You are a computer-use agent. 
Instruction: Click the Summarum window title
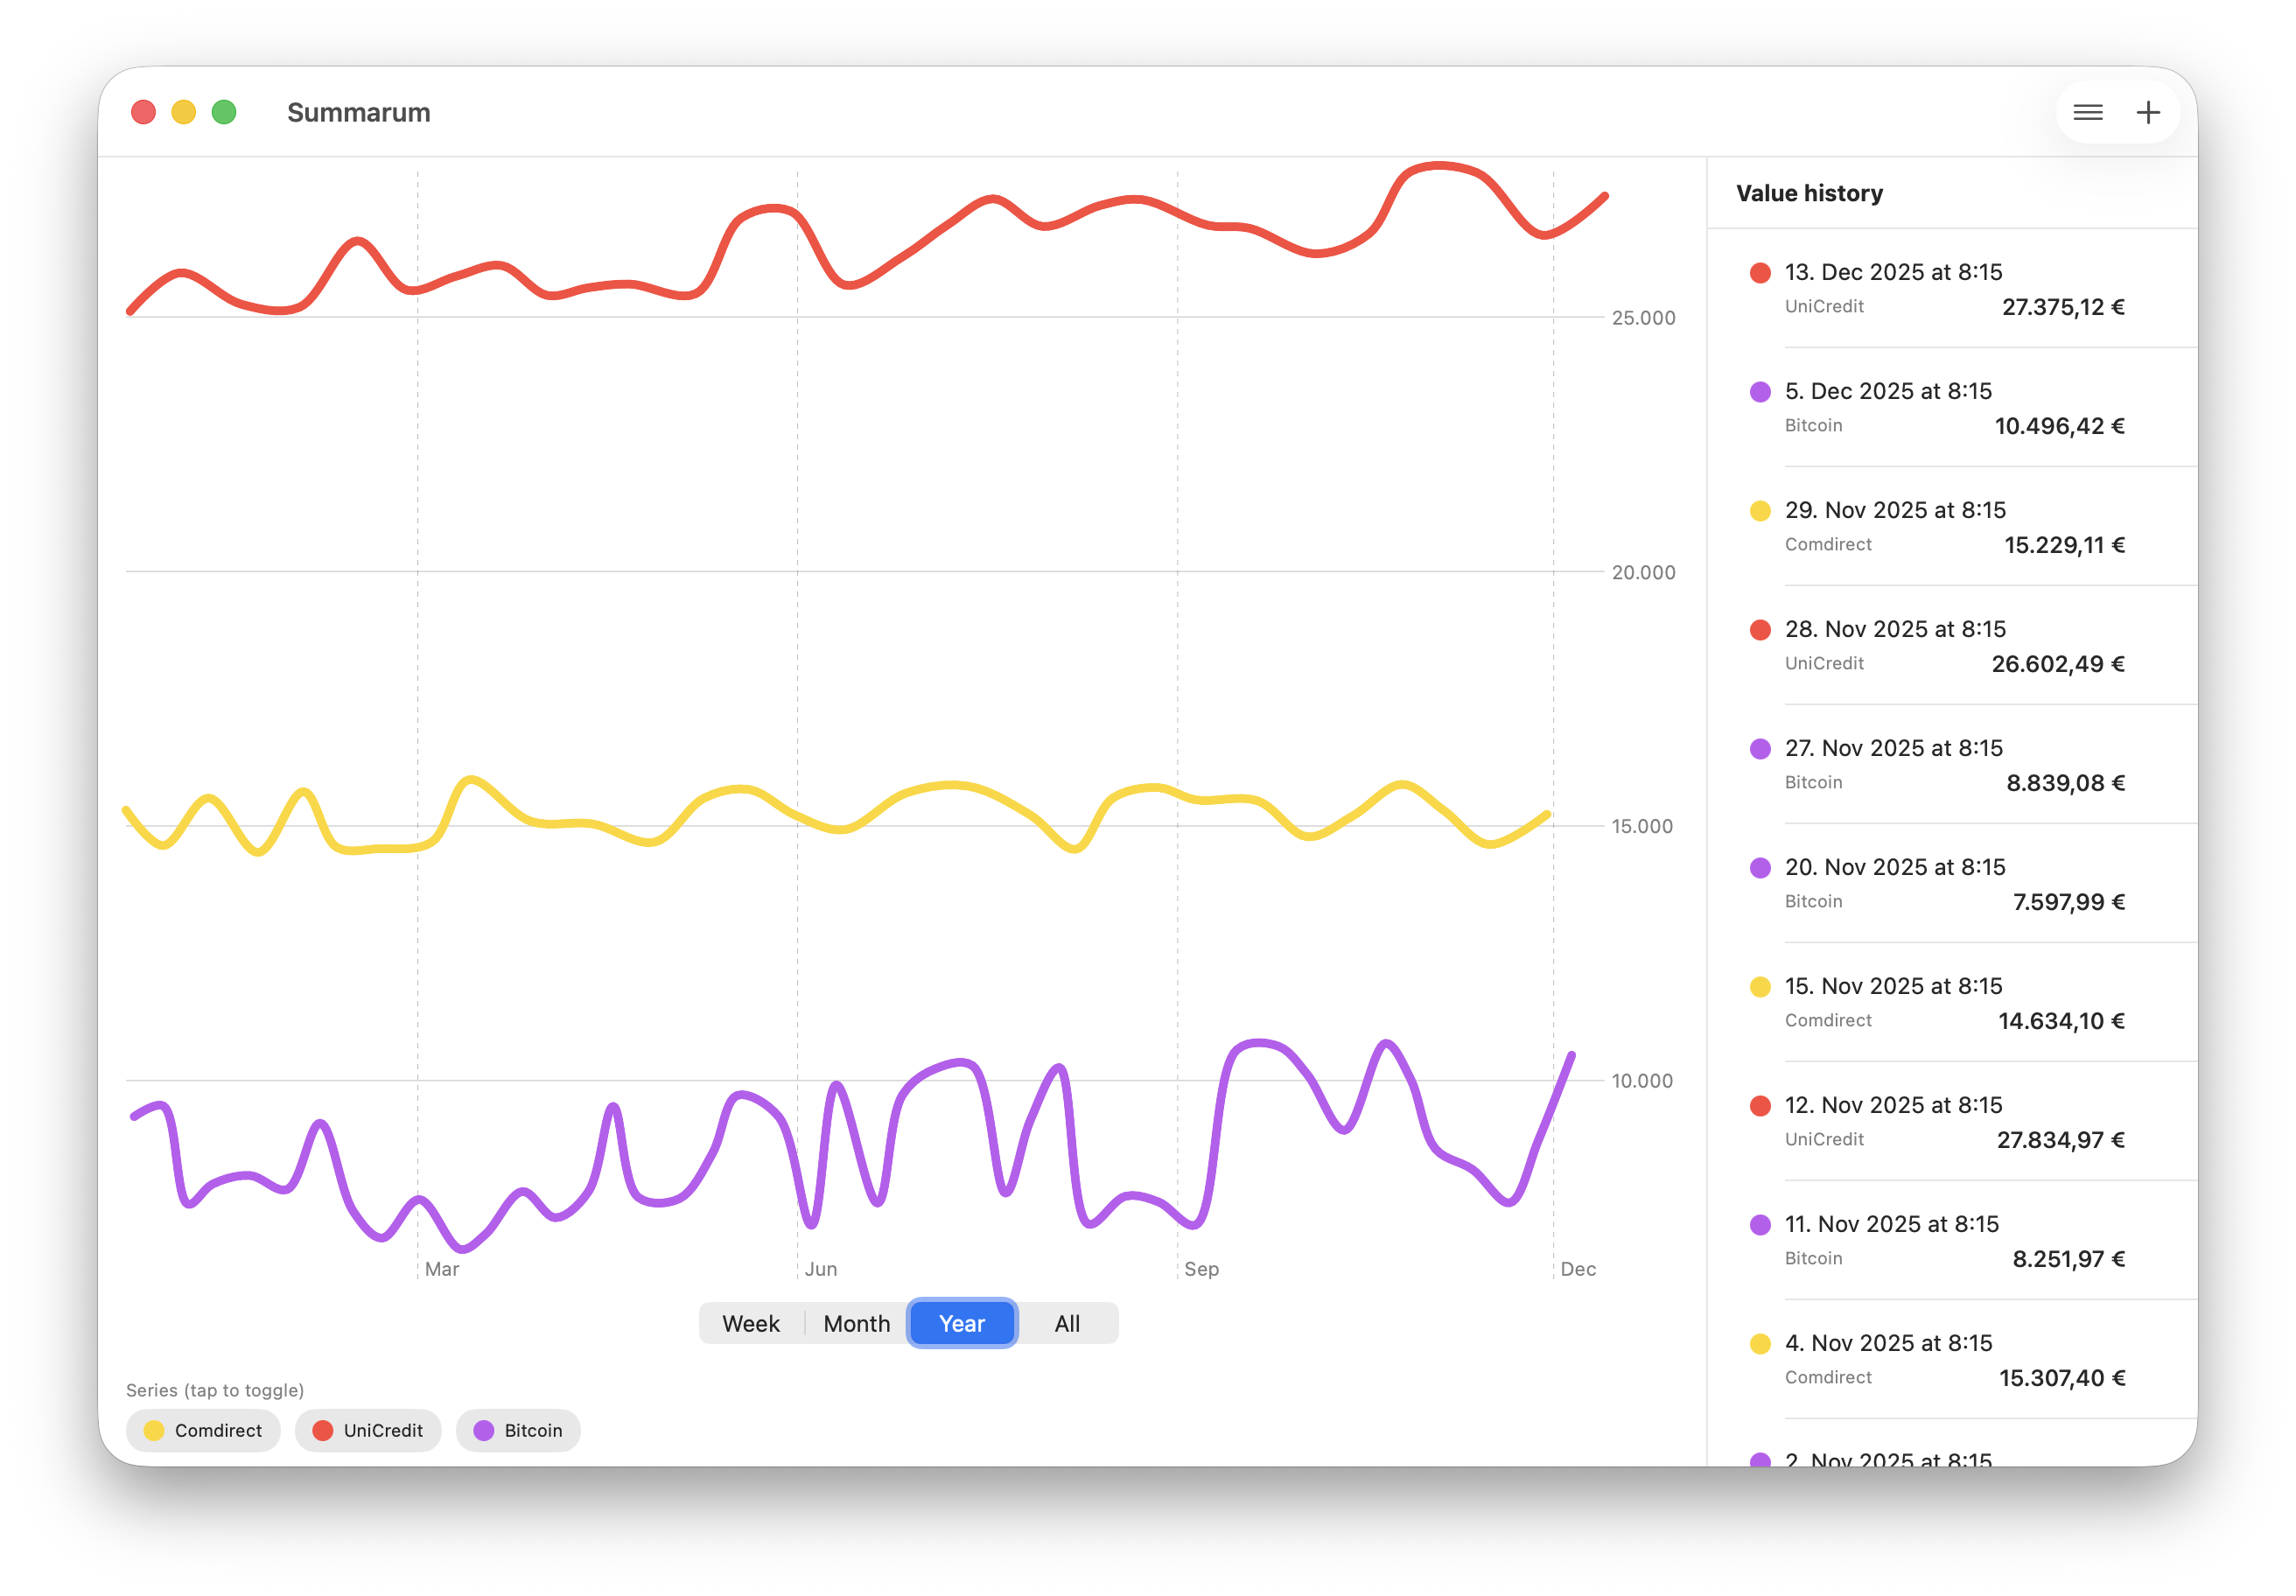coord(359,112)
